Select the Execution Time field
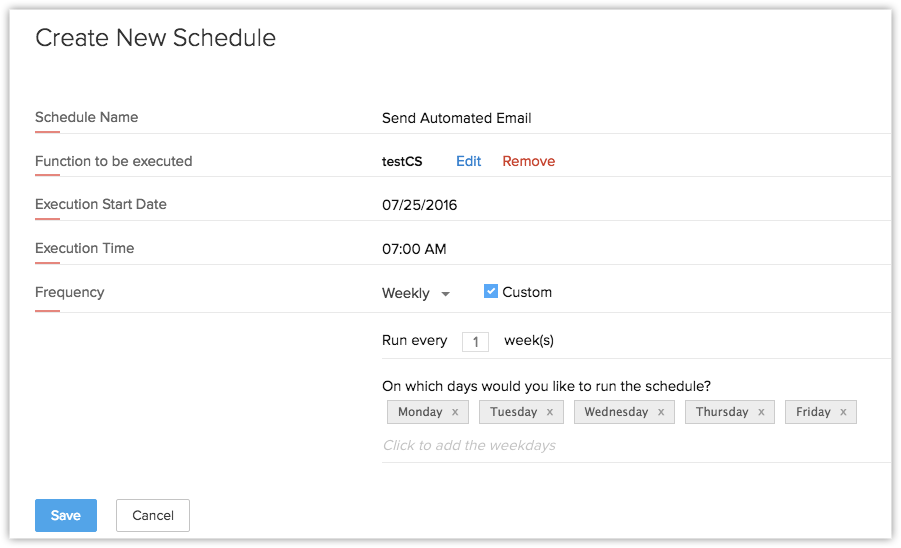901x548 pixels. 414,249
